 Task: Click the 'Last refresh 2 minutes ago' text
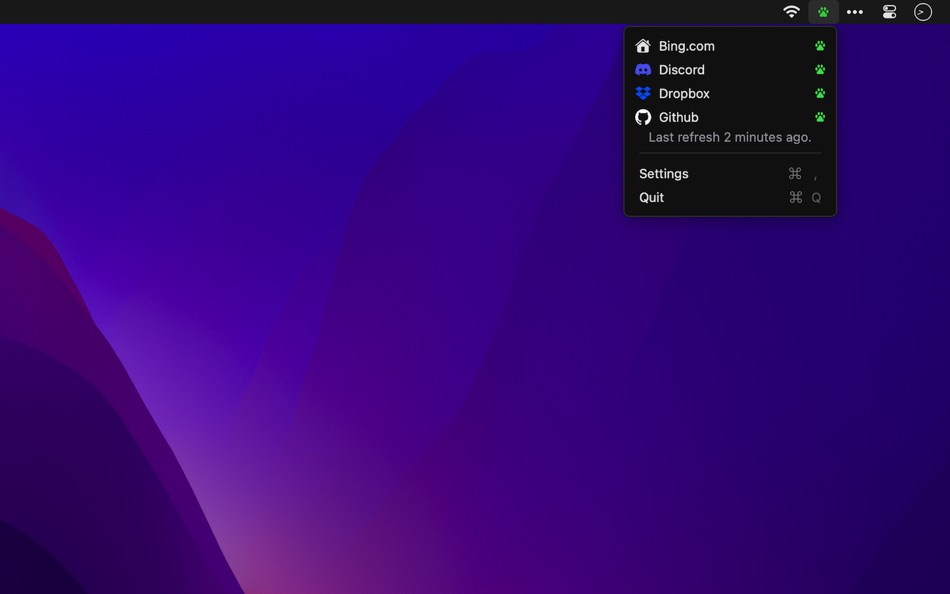pyautogui.click(x=729, y=137)
